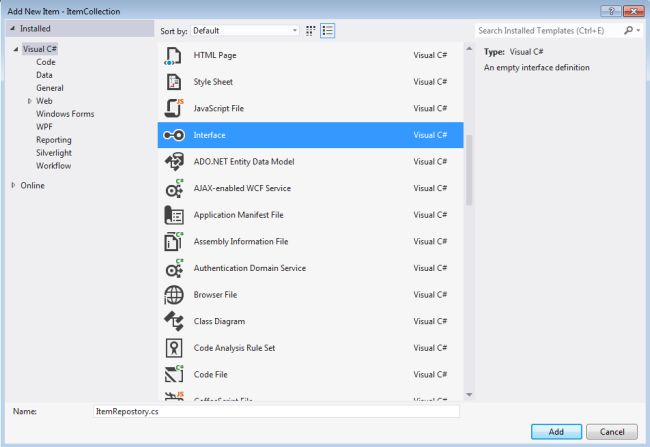Screen dimensions: 650x447
Task: Click the Application Manifest File icon
Action: click(173, 215)
